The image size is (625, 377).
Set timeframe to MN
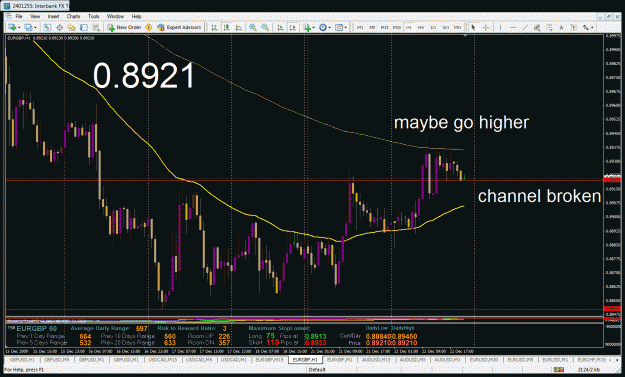coord(458,27)
